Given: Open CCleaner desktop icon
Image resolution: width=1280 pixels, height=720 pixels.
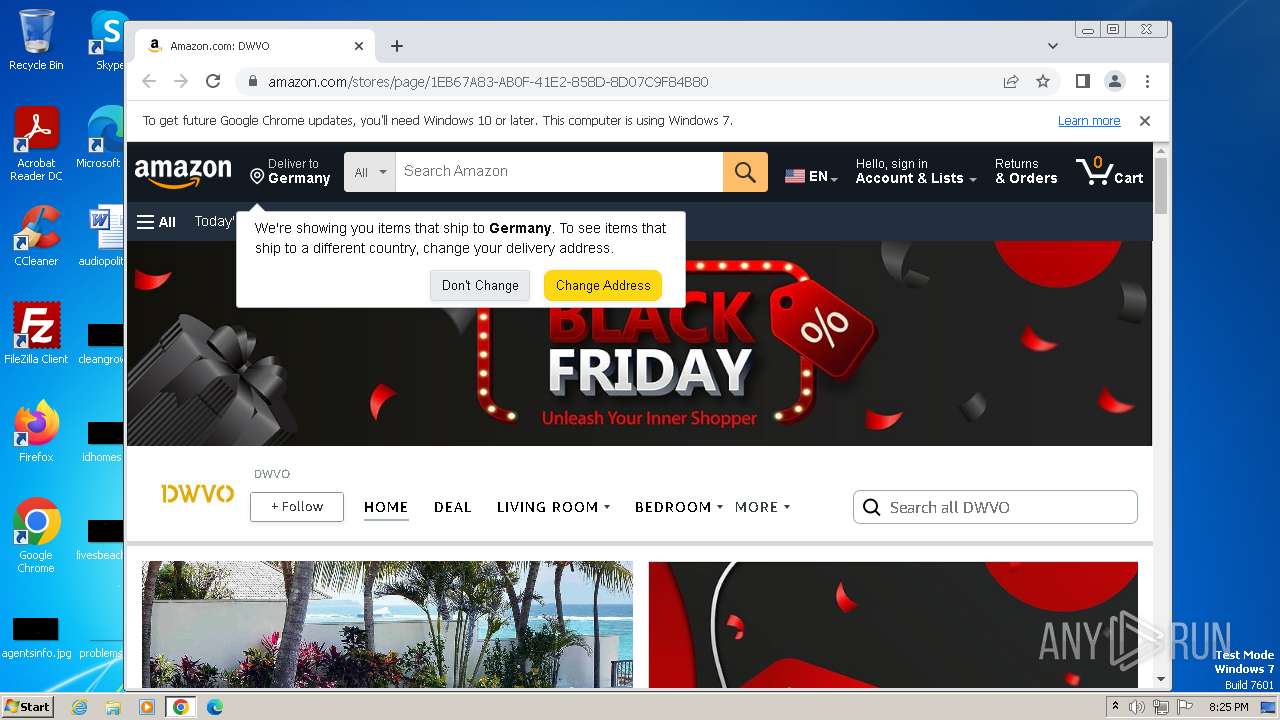Looking at the screenshot, I should click(x=36, y=236).
